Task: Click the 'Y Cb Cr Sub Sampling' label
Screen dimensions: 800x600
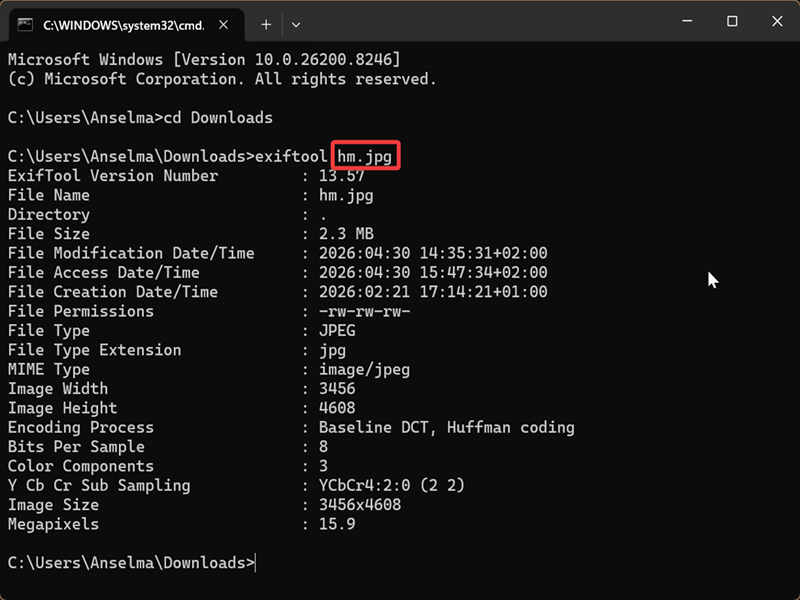Action: point(99,486)
